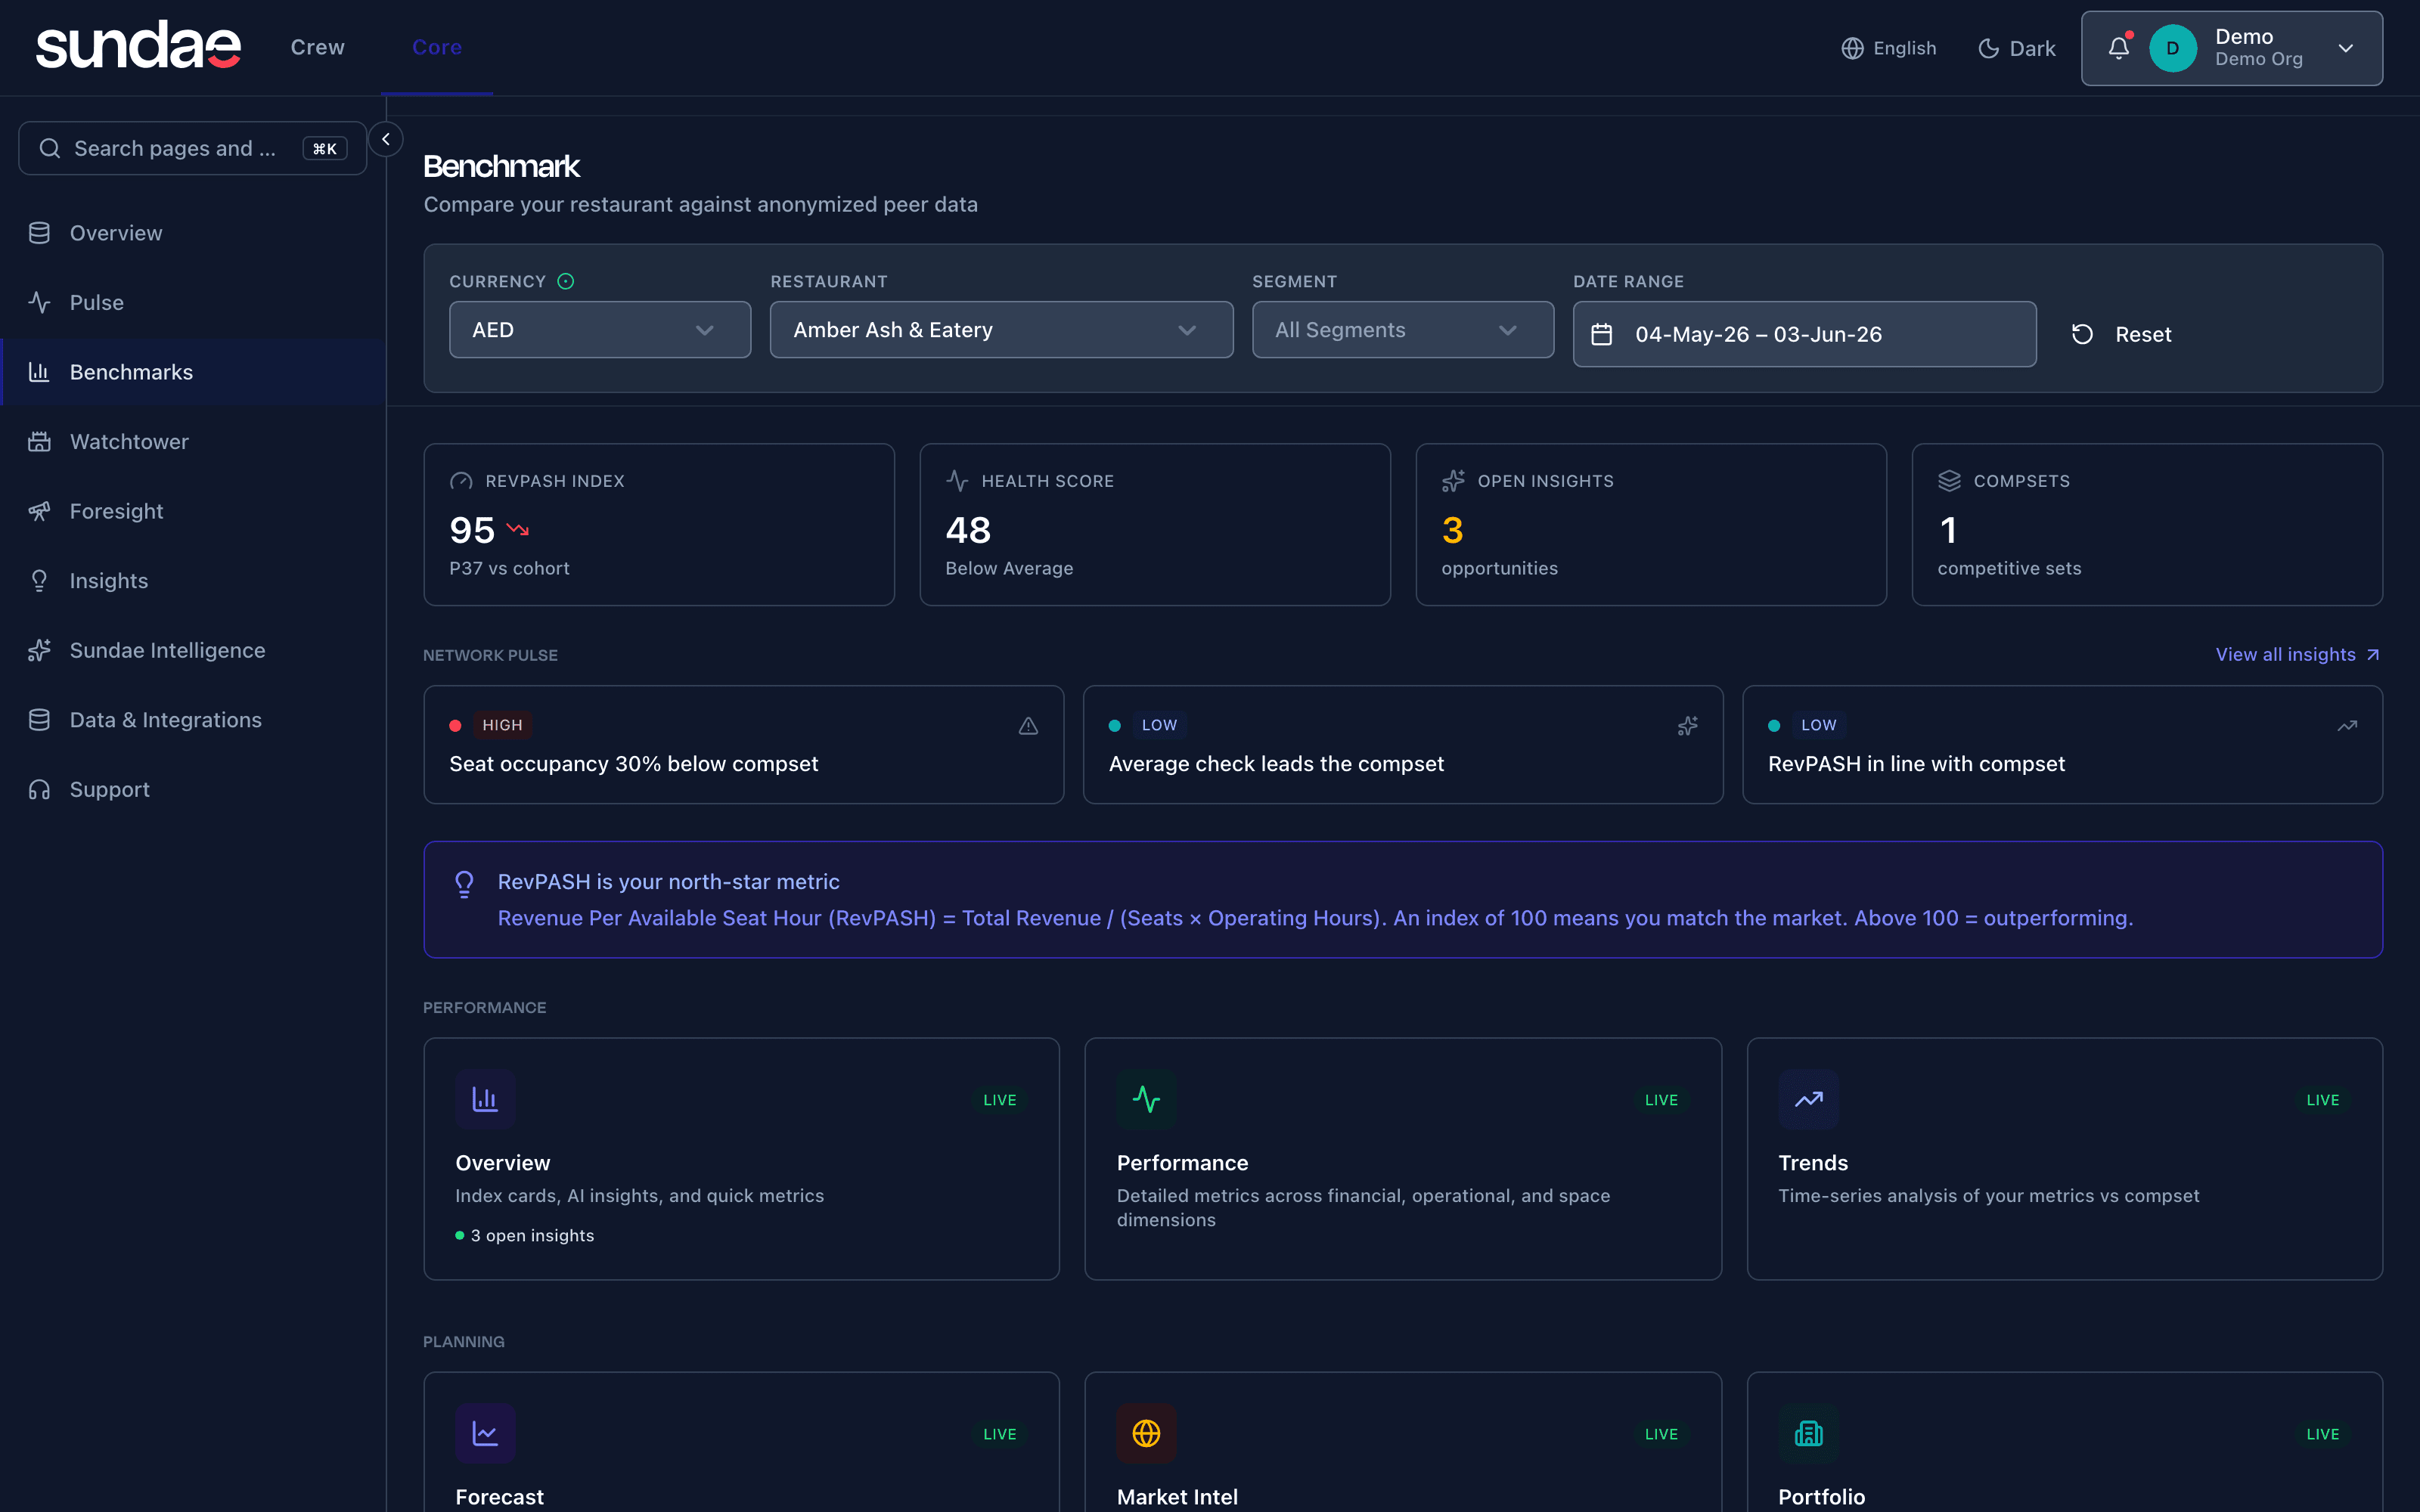The height and width of the screenshot is (1512, 2420).
Task: Select Benchmarks in the sidebar
Action: click(x=193, y=372)
